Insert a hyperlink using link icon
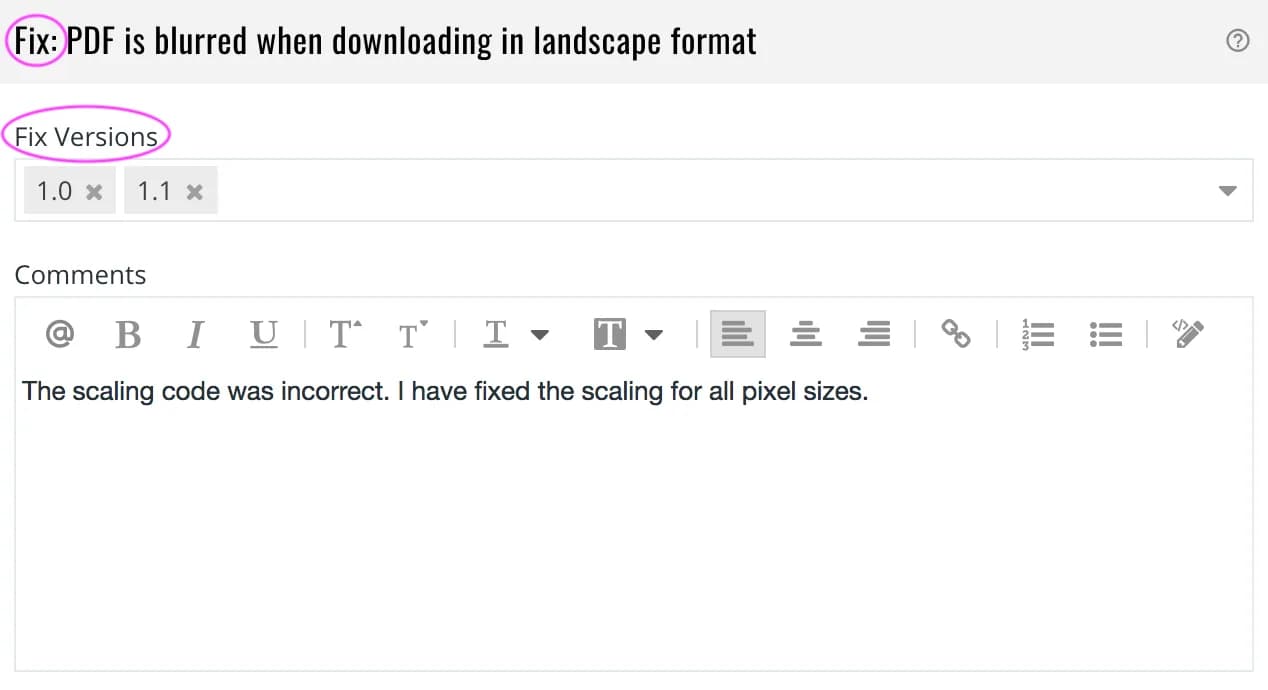 956,334
